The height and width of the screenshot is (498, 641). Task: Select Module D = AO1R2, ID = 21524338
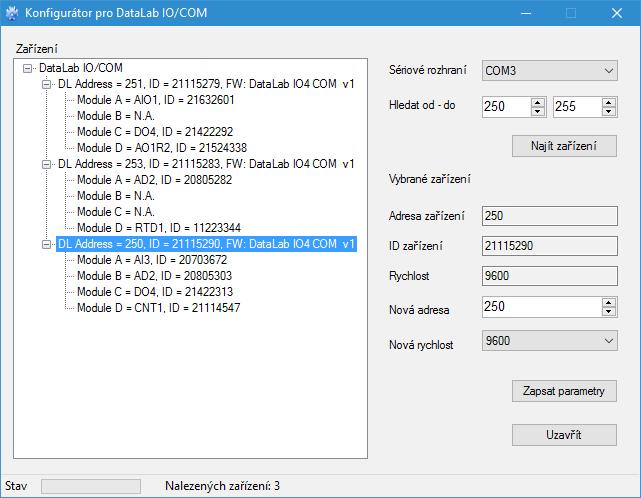tap(162, 148)
